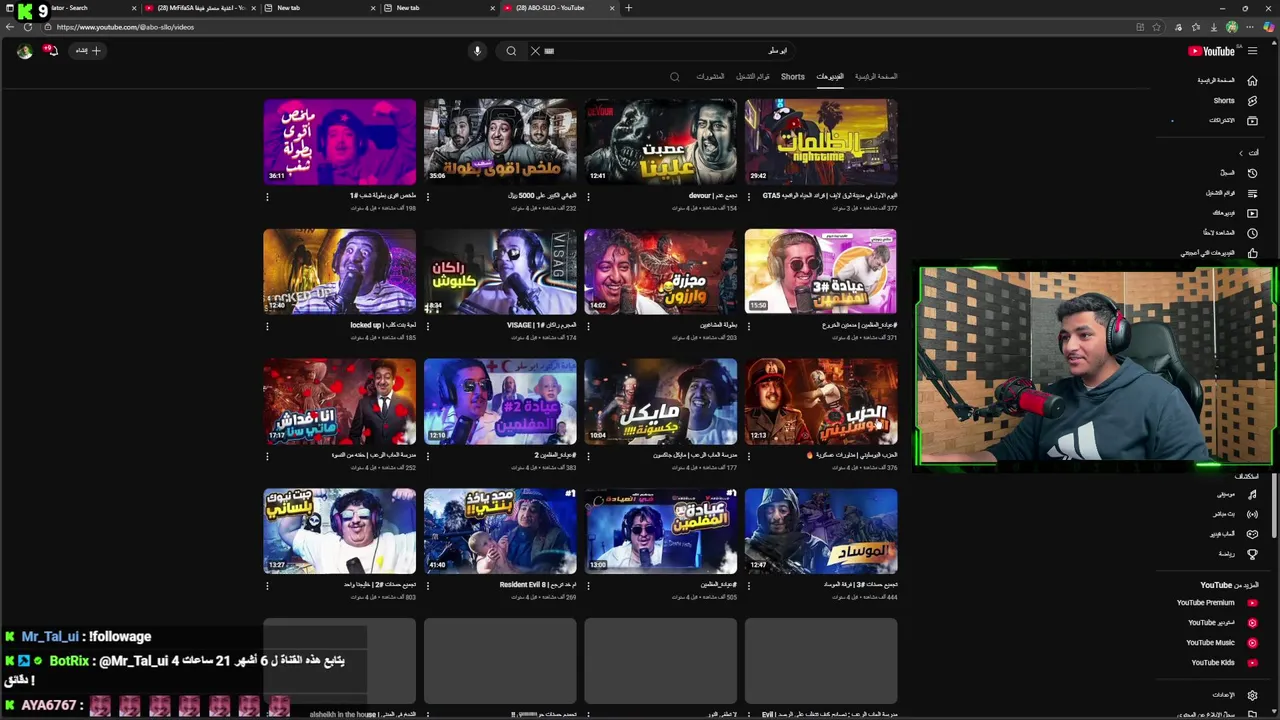
Task: Open the Subscriptions icon in sidebar
Action: tap(1252, 120)
